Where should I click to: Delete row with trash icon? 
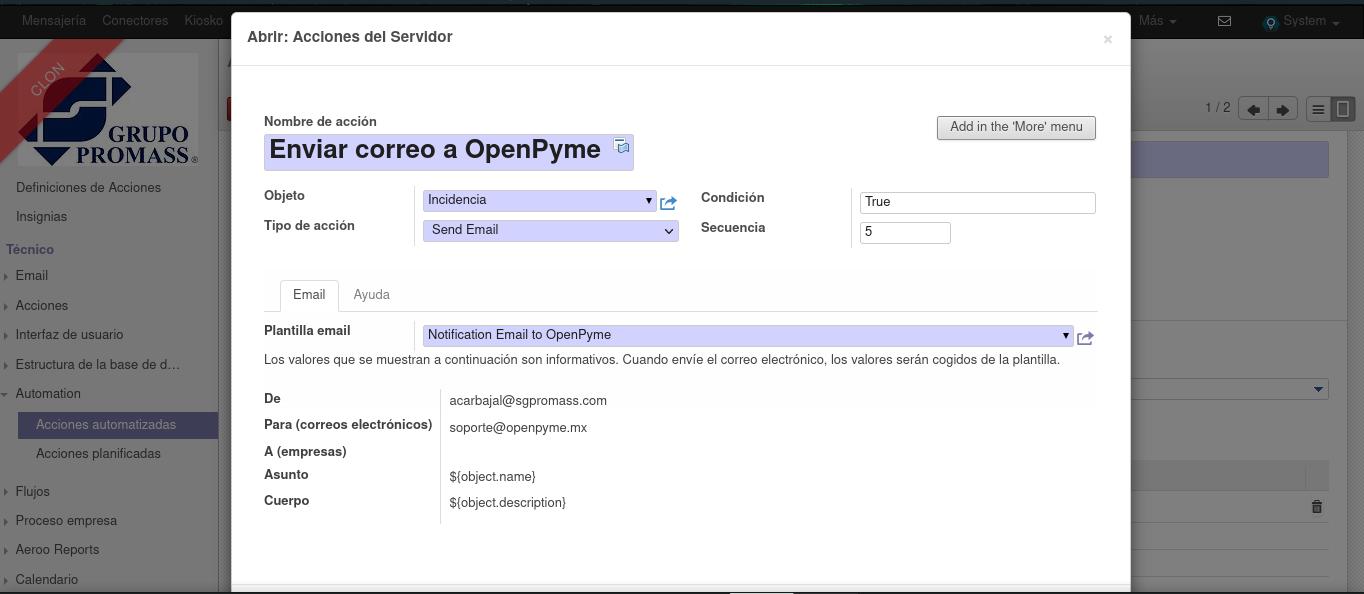1317,507
